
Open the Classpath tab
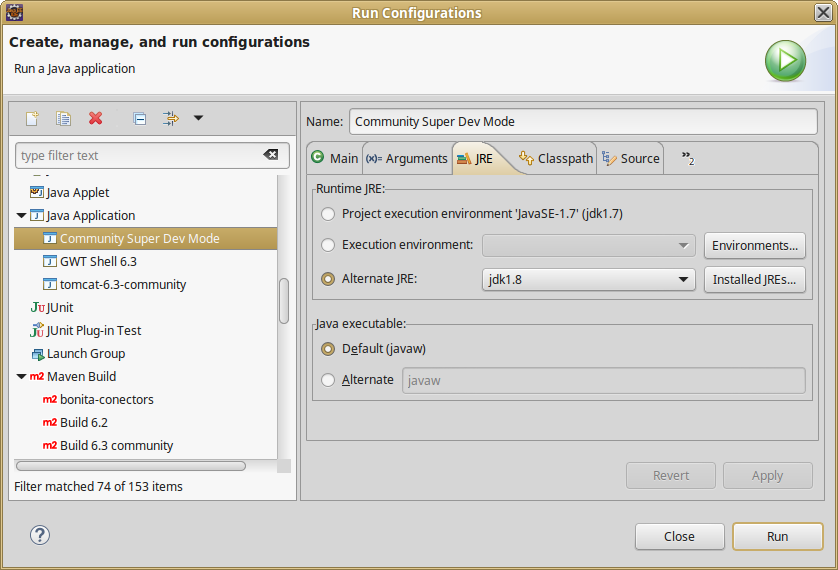pyautogui.click(x=556, y=159)
